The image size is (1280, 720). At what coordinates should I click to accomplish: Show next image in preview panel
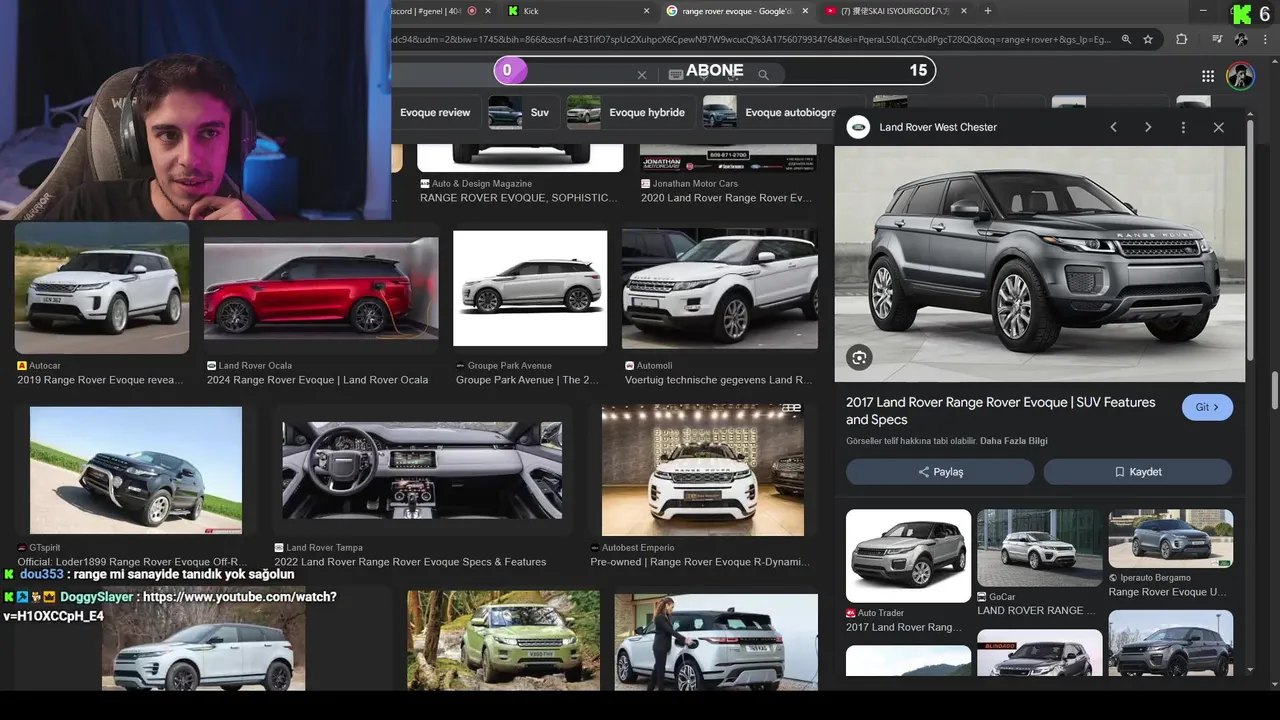click(1148, 127)
